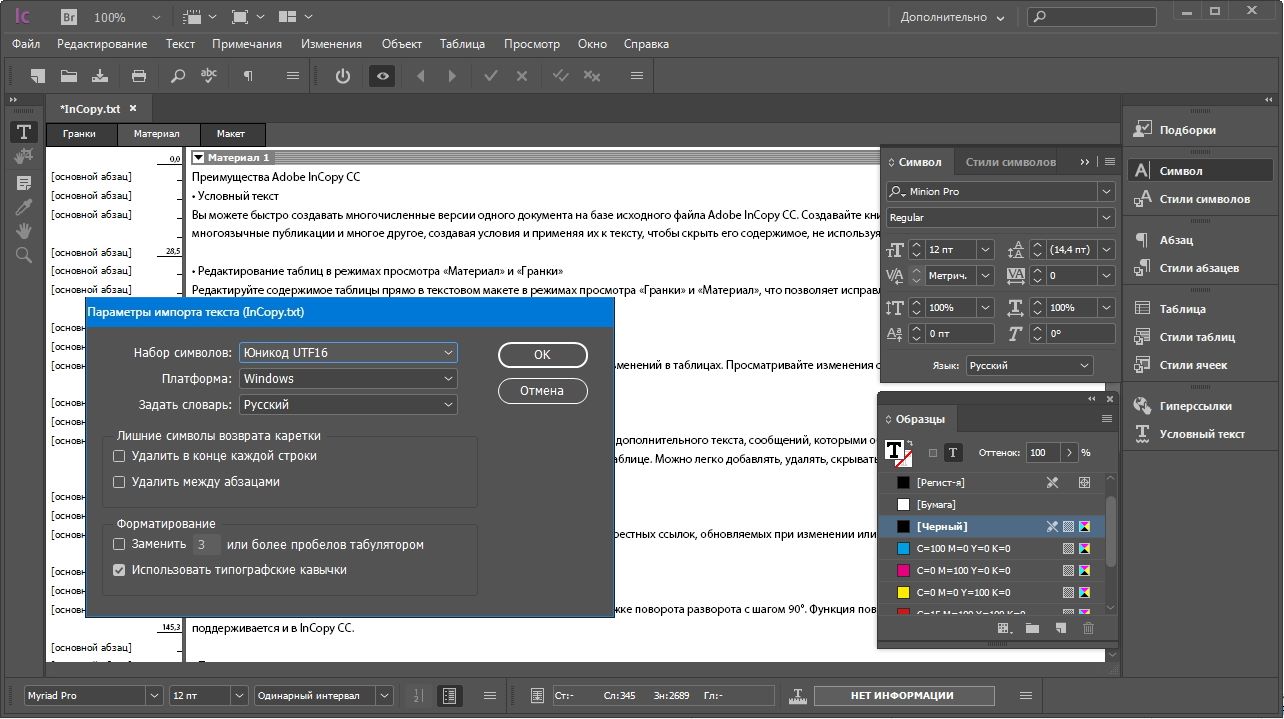Click the tab count number input field

coord(206,545)
